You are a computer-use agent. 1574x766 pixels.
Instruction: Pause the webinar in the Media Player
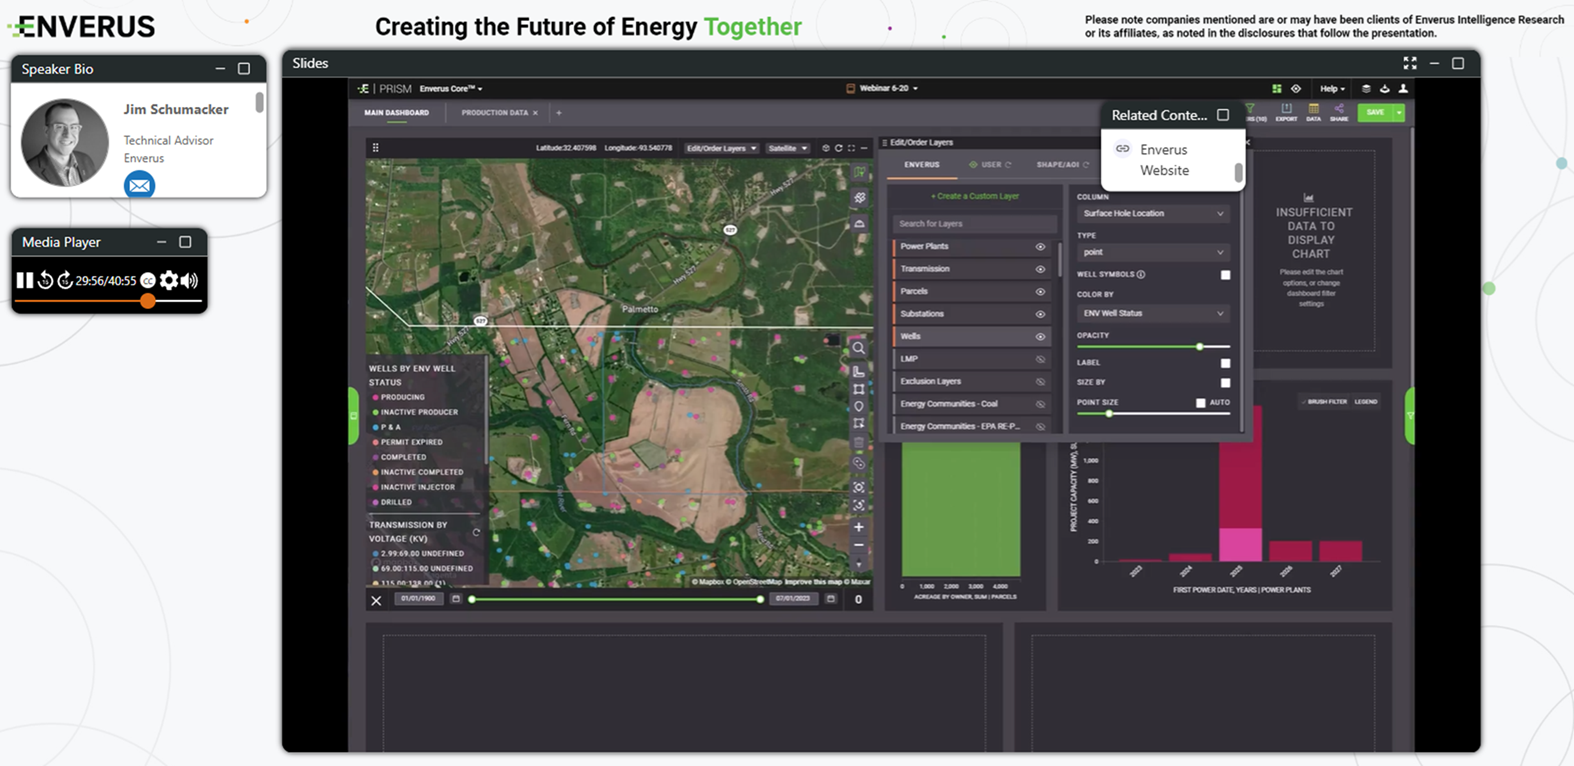pos(24,281)
